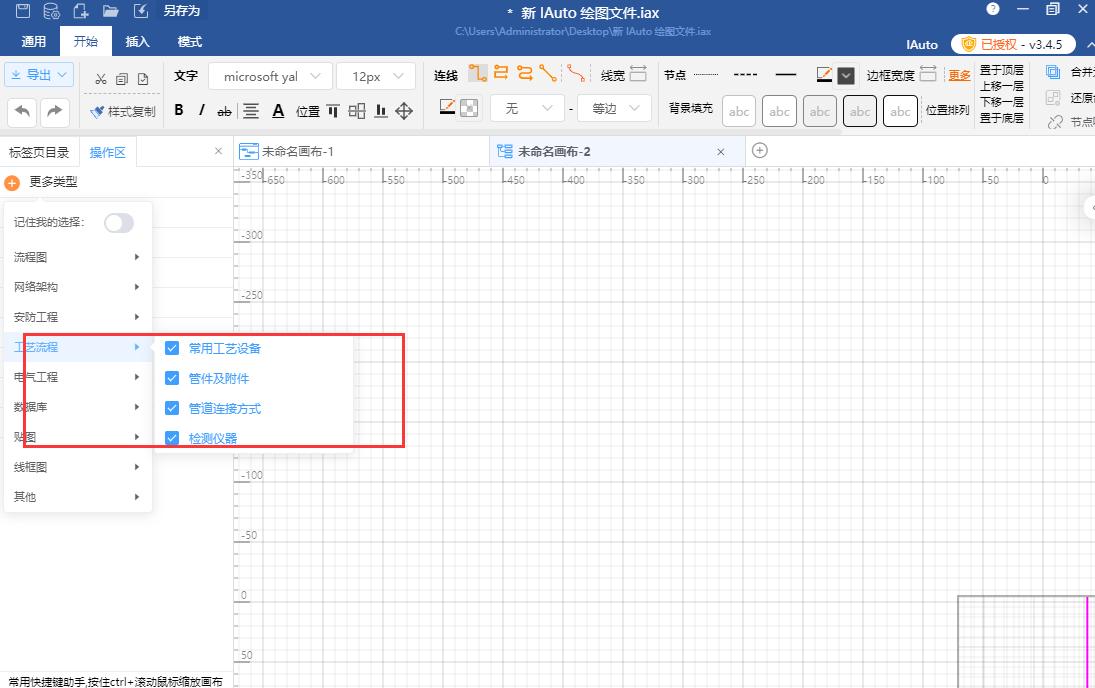Select the orthogonal connector line style
This screenshot has height=688, width=1095.
[x=478, y=73]
